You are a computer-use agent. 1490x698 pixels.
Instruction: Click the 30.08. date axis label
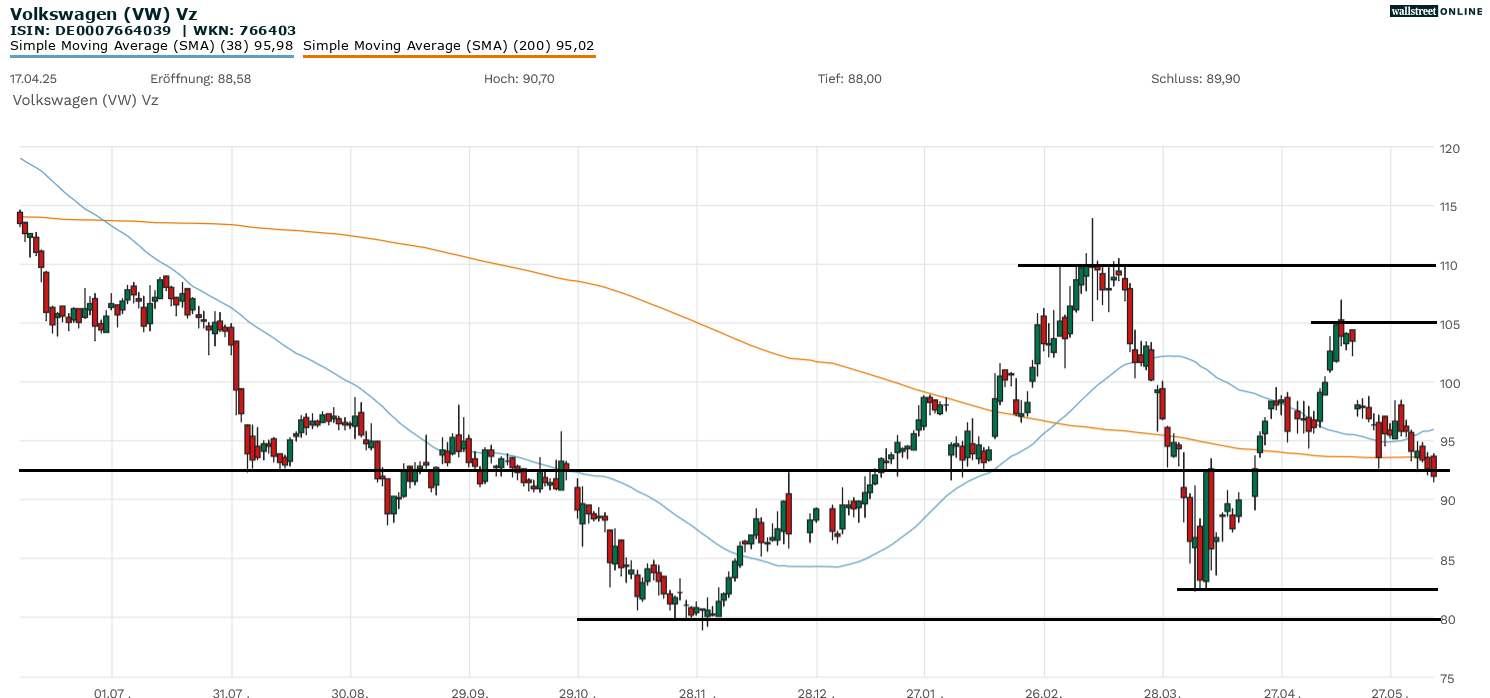click(351, 692)
